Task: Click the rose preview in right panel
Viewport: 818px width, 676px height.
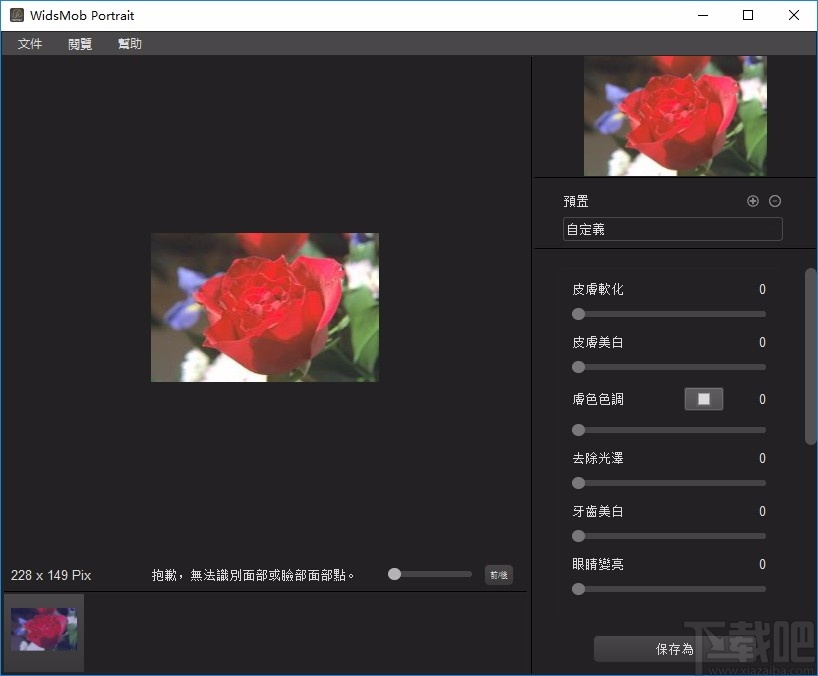Action: pos(675,116)
